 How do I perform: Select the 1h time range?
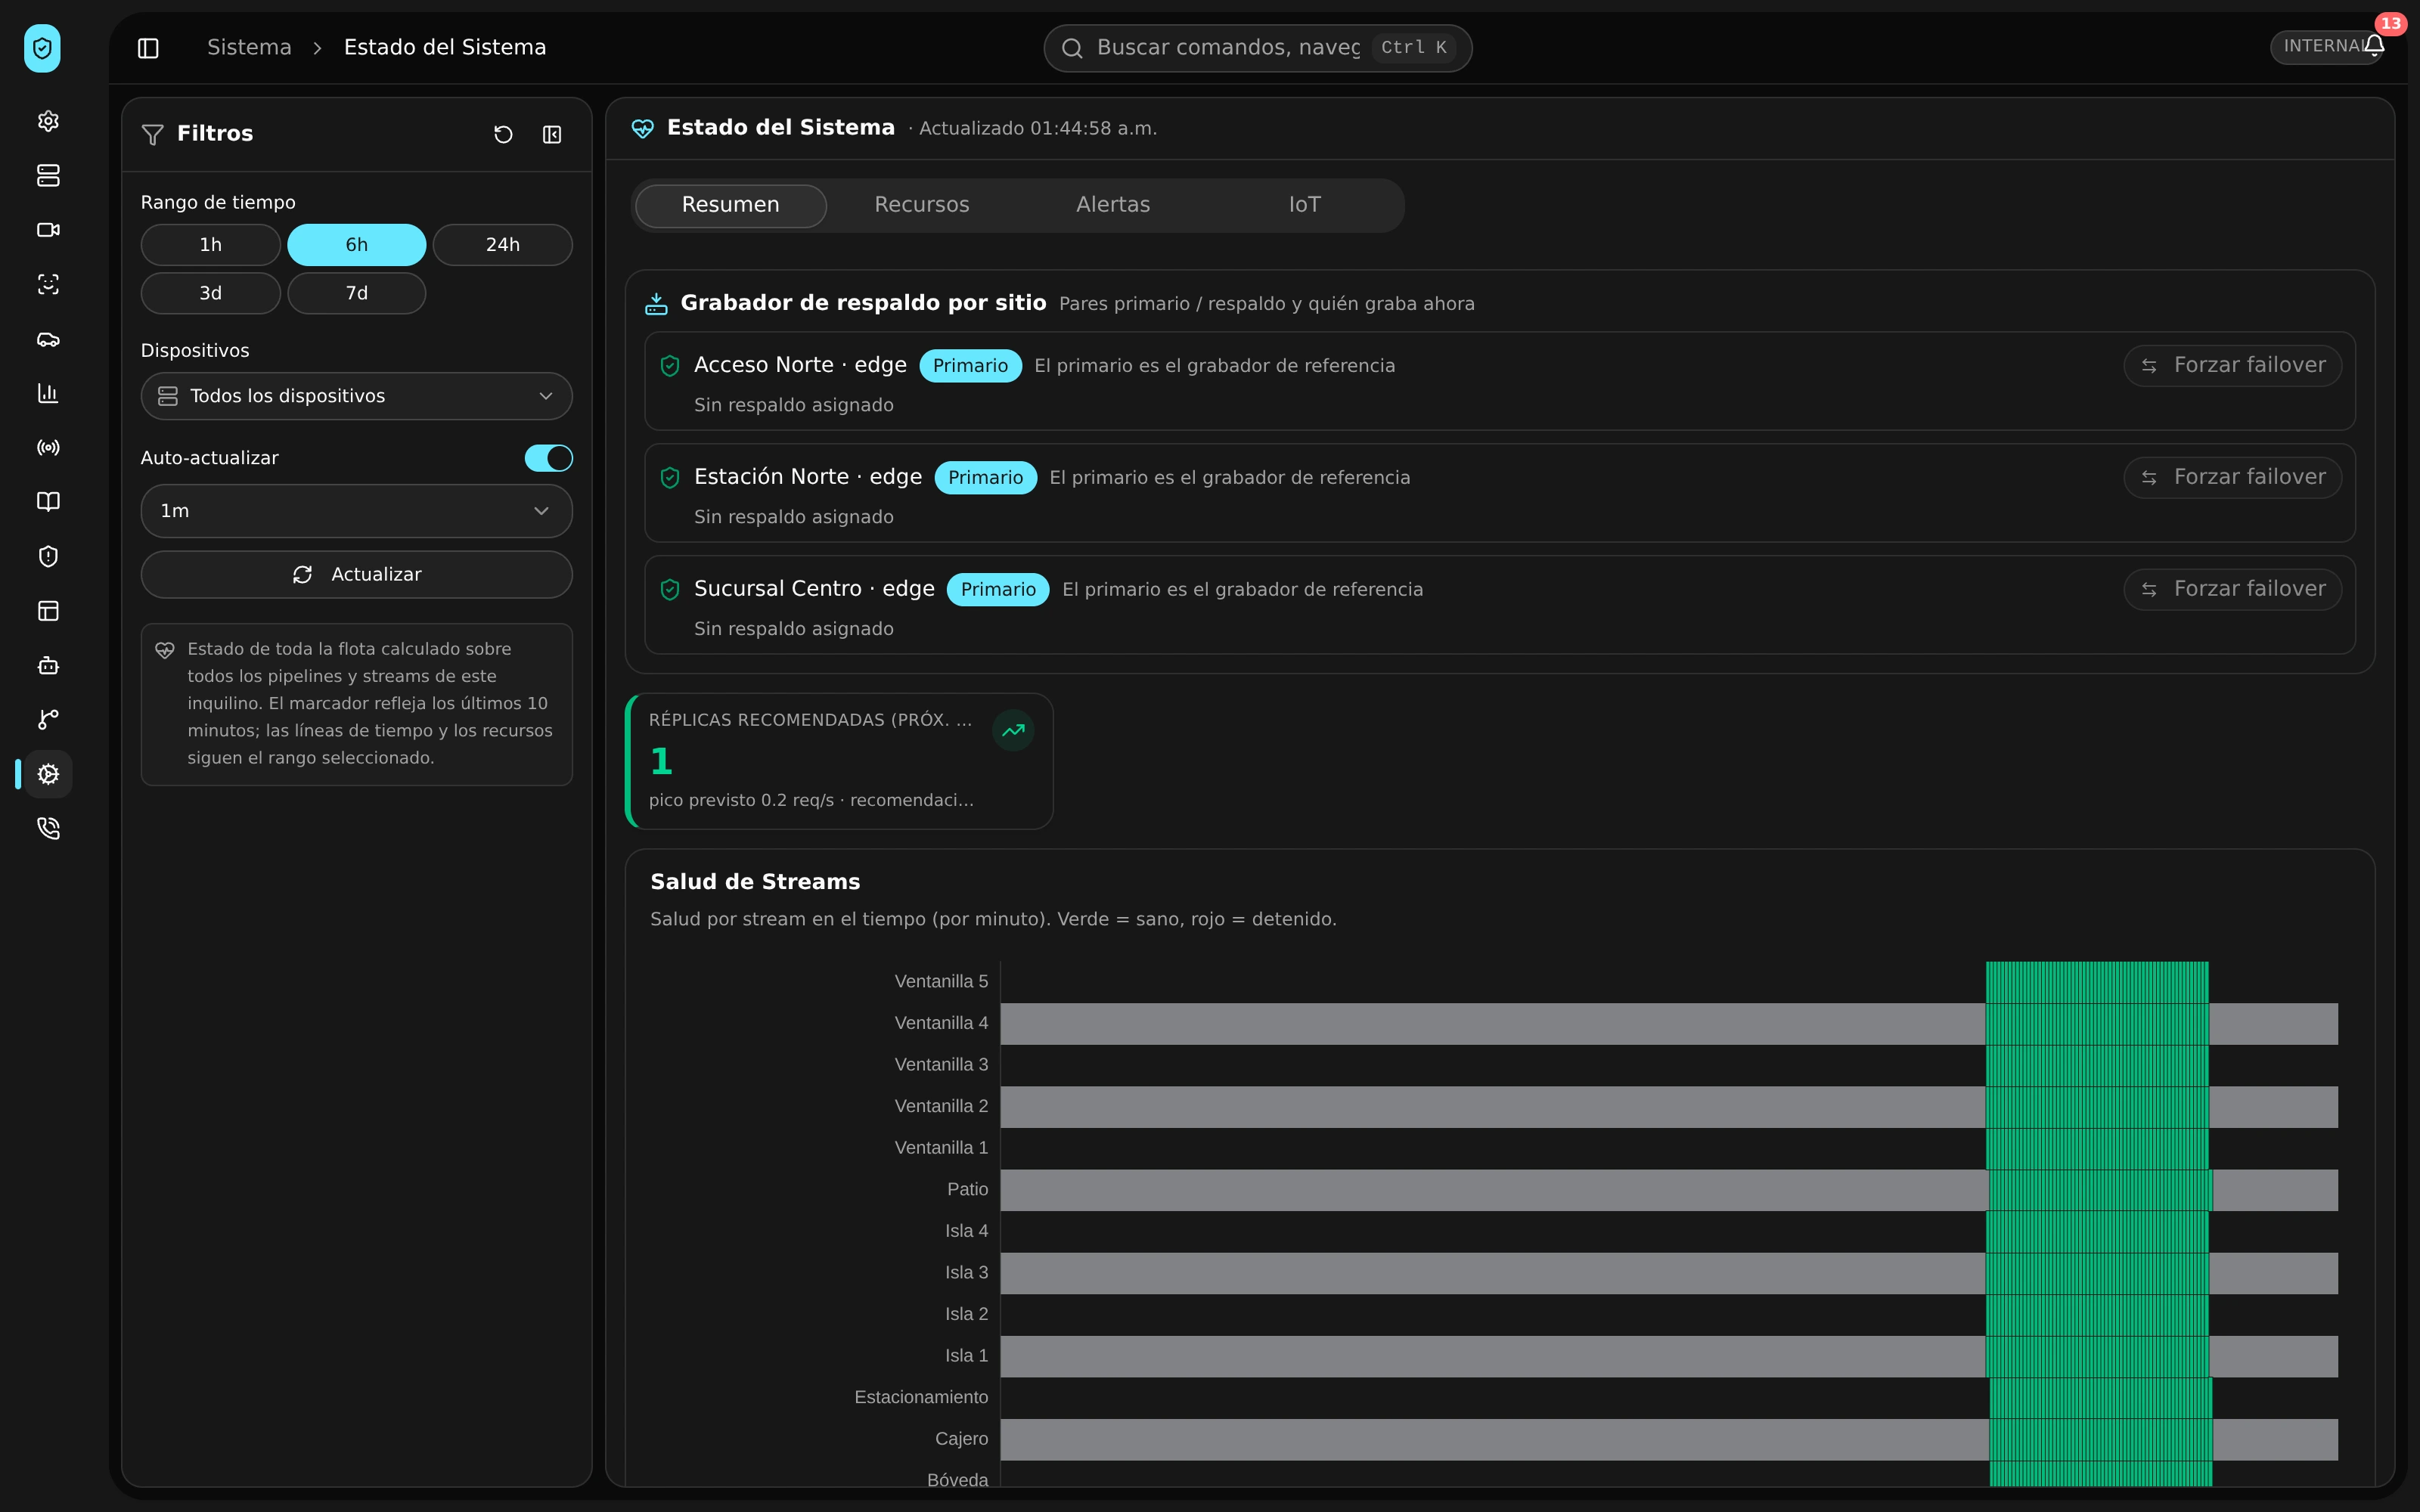[210, 245]
